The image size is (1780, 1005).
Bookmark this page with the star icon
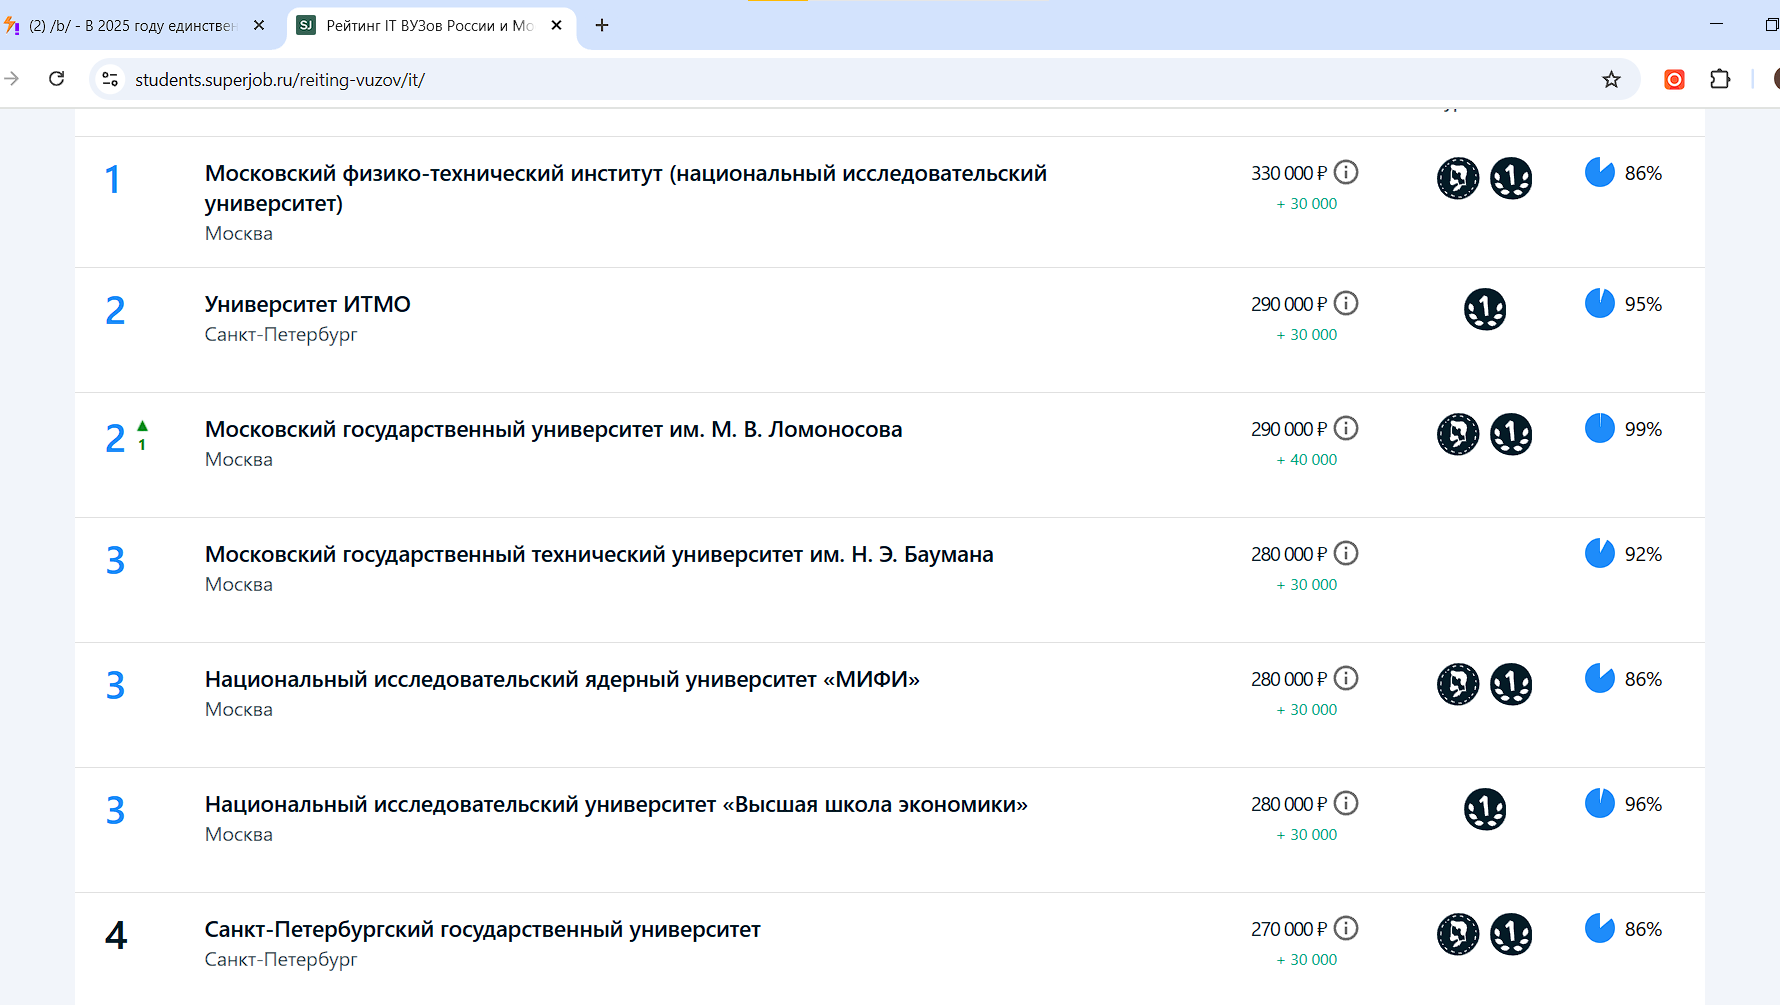(1611, 79)
